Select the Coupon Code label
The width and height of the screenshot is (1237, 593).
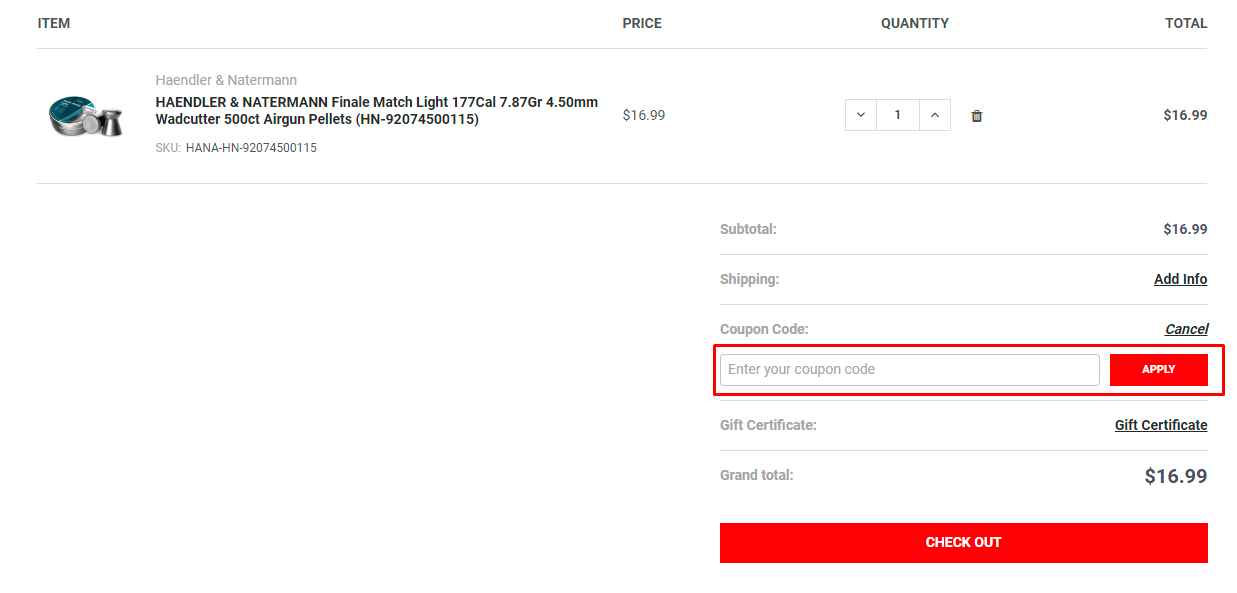(764, 329)
